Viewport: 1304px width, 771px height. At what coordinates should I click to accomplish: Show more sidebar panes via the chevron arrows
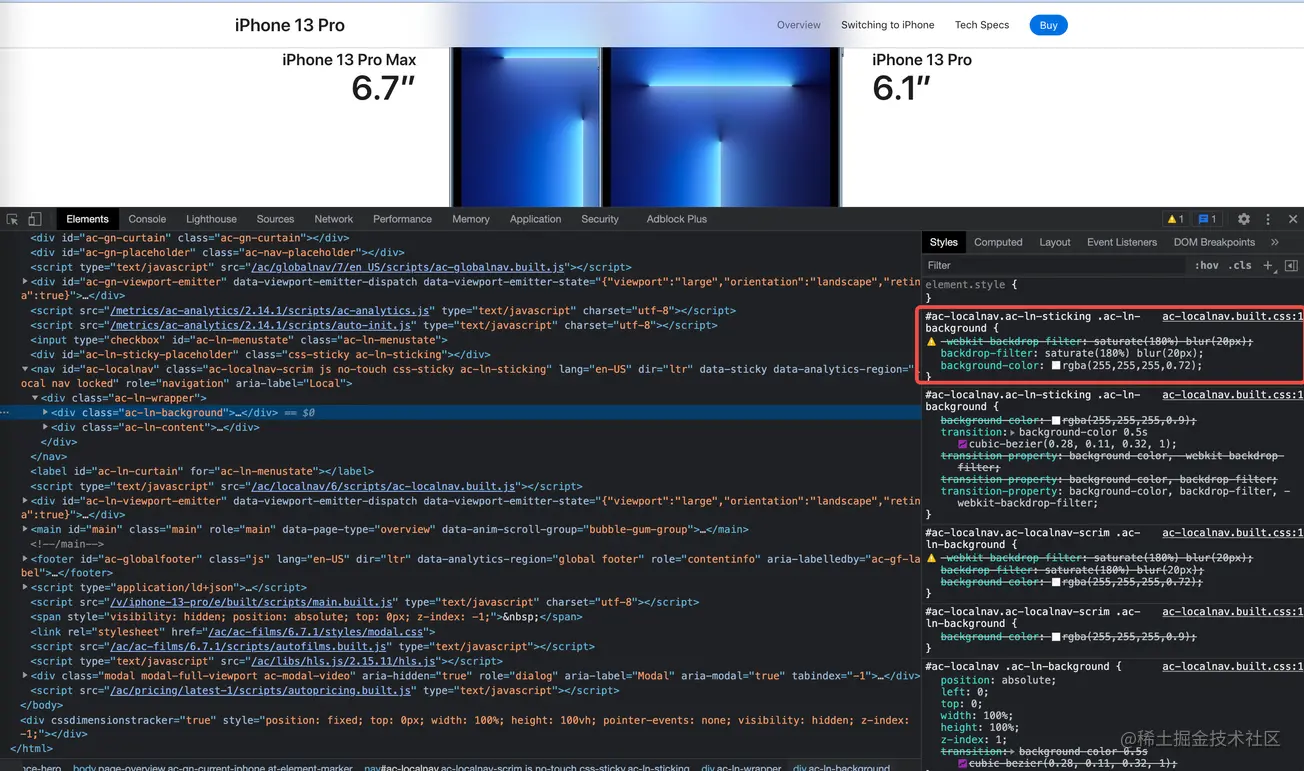(x=1277, y=241)
